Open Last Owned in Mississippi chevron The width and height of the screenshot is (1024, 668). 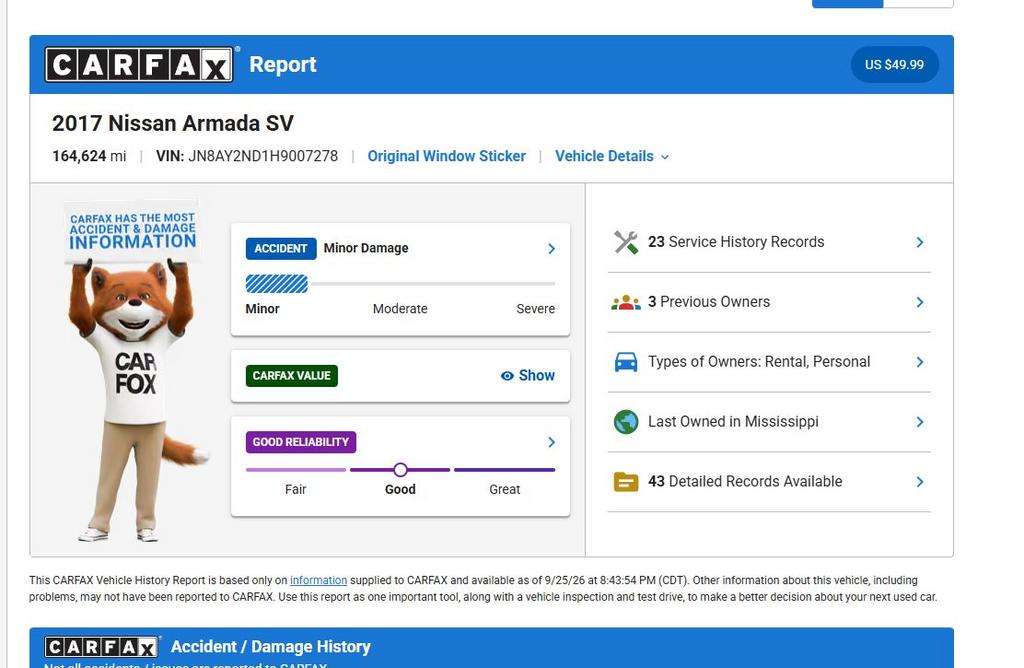pyautogui.click(x=920, y=422)
